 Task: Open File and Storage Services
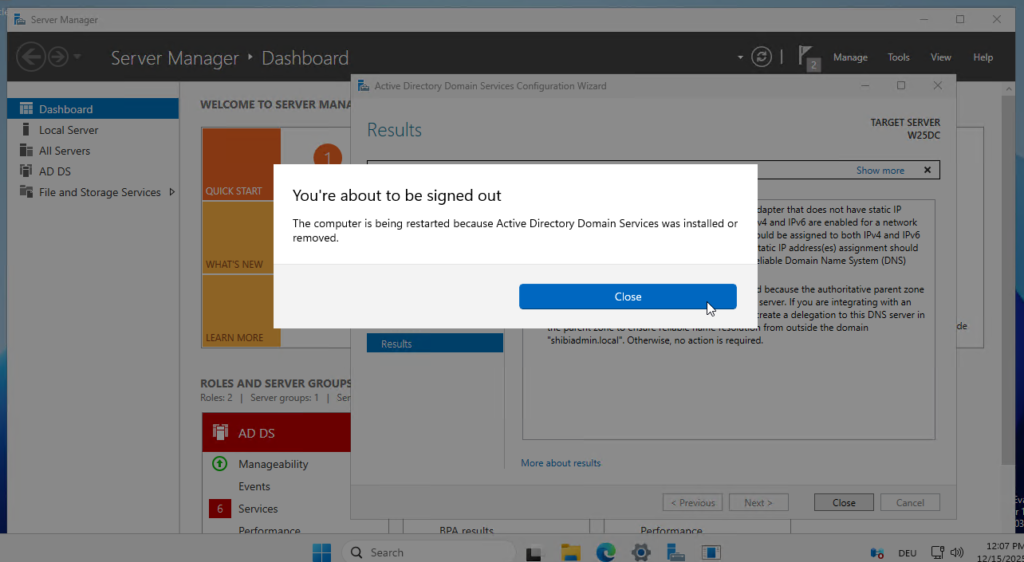(x=99, y=192)
